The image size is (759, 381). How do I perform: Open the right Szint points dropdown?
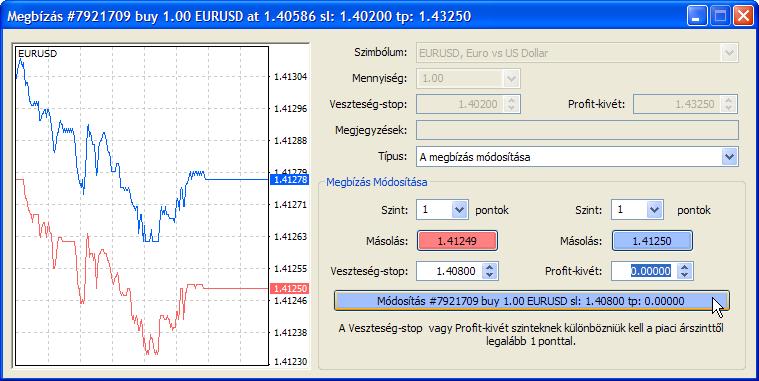654,210
